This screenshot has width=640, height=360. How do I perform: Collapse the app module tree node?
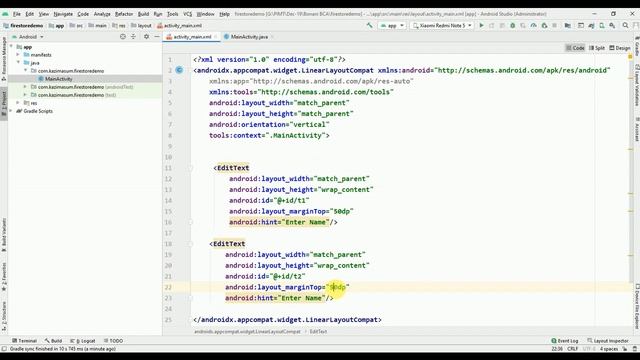[x=11, y=47]
